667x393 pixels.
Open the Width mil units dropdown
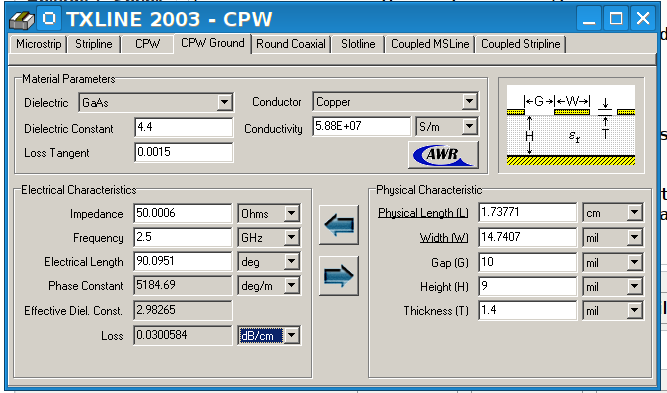pyautogui.click(x=634, y=237)
